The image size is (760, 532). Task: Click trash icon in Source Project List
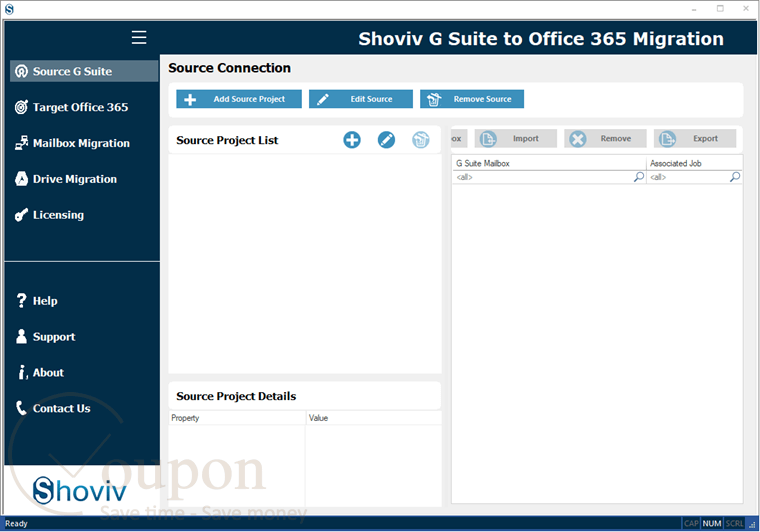pyautogui.click(x=421, y=140)
